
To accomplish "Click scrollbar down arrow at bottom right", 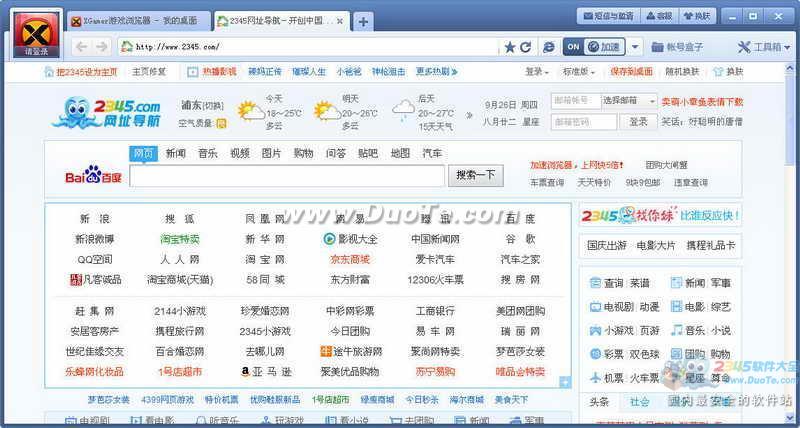I will [791, 416].
